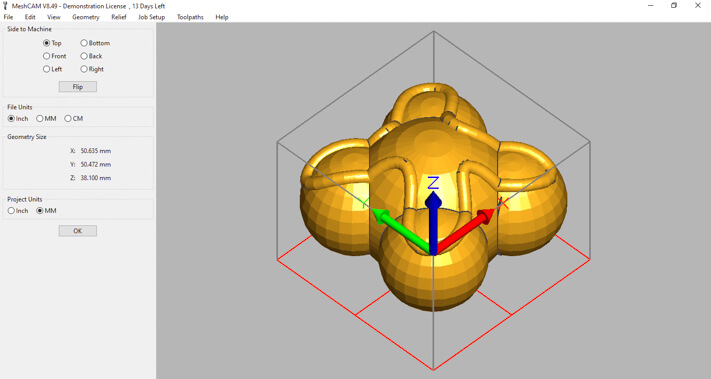Close the MeshCAM window
Screen dimensions: 711x379
click(698, 5)
